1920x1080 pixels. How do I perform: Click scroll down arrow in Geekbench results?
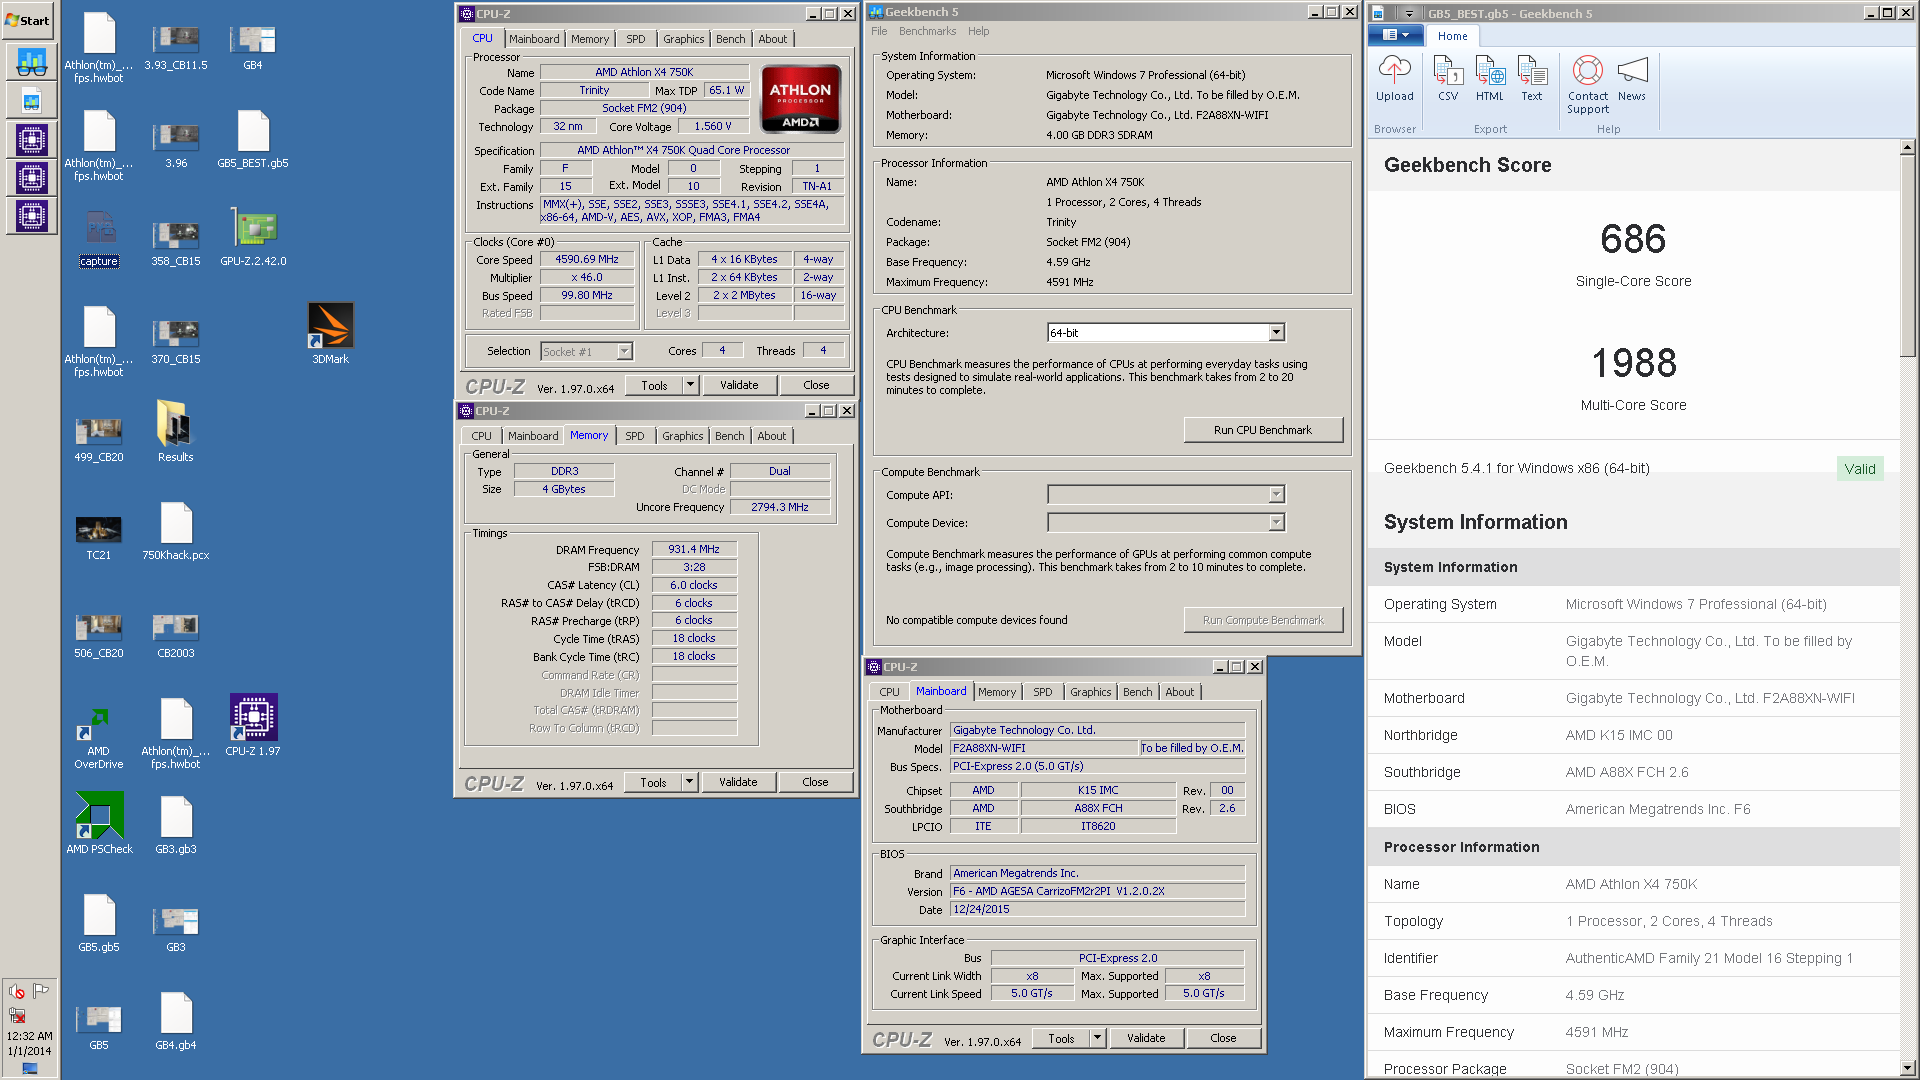pyautogui.click(x=1907, y=1068)
